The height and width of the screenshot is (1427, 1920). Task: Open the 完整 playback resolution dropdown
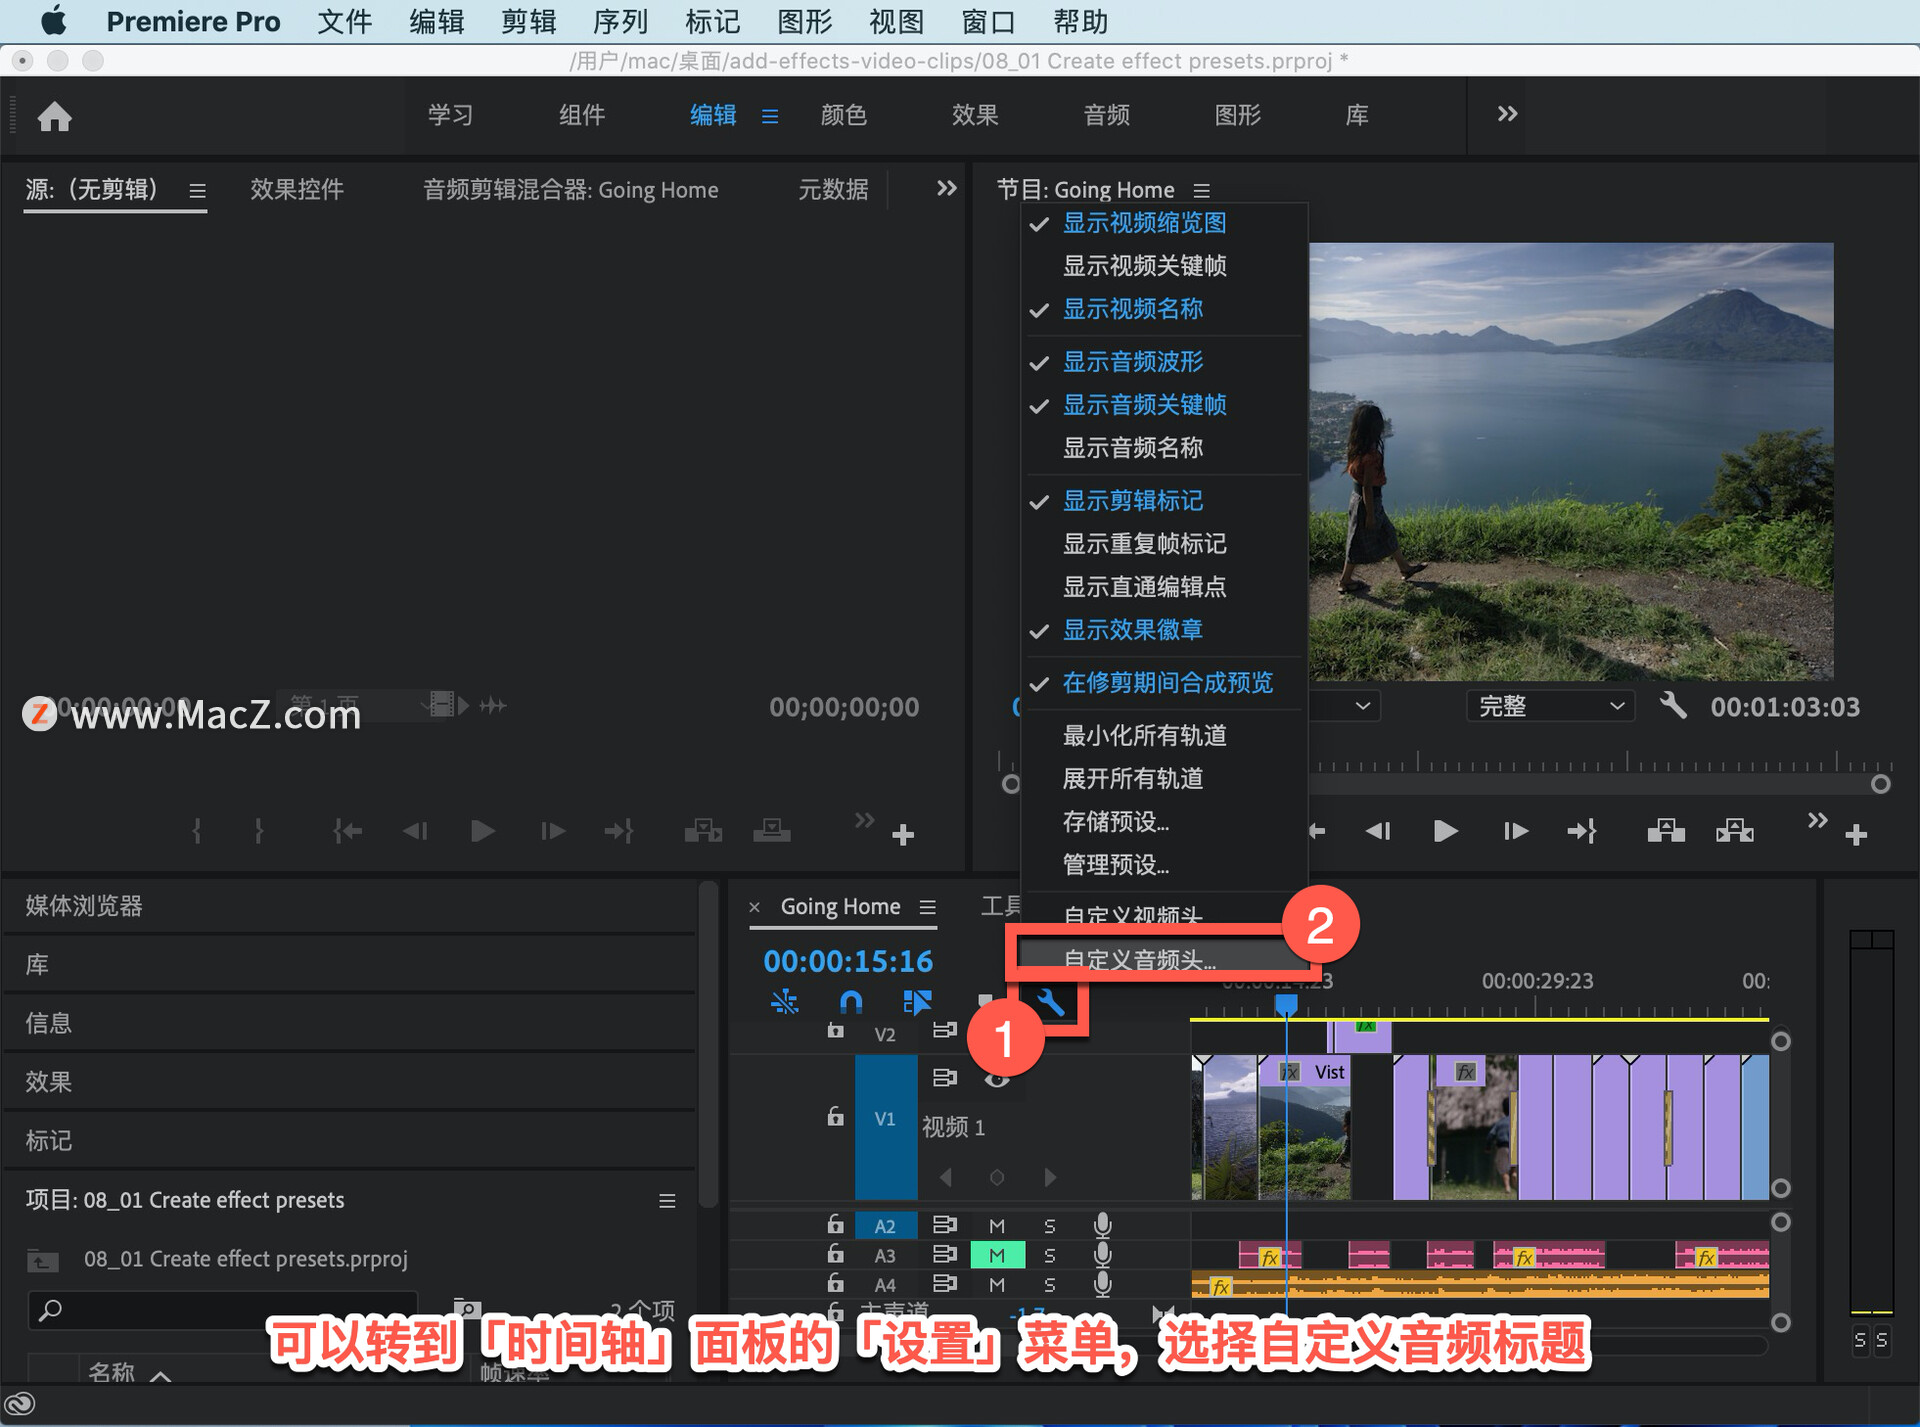coord(1549,706)
